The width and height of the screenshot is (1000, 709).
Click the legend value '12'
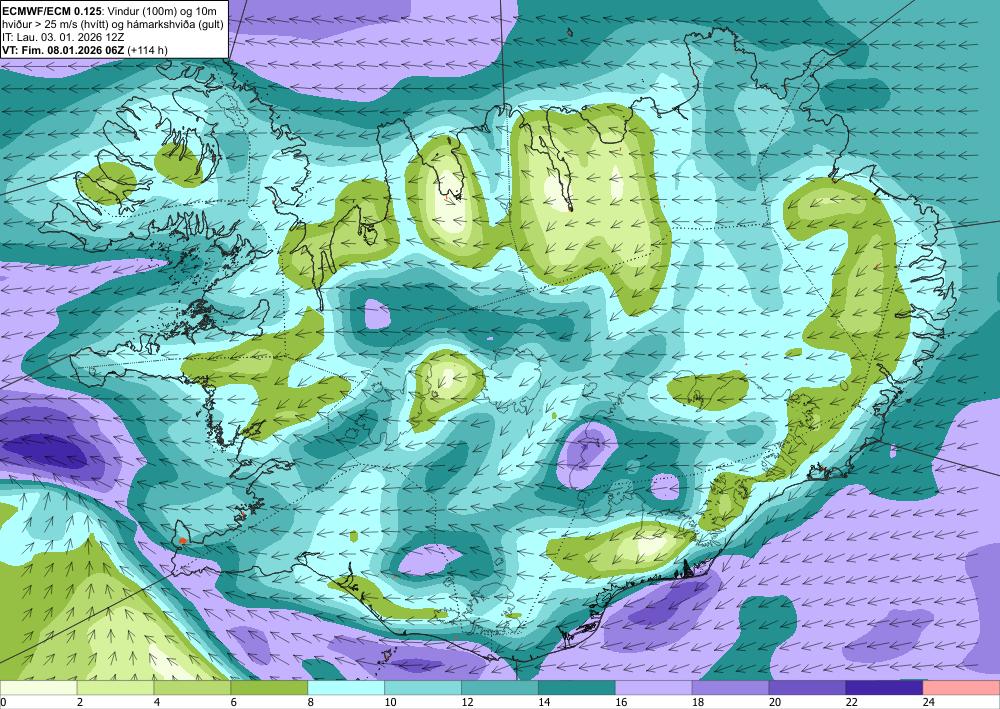click(467, 702)
